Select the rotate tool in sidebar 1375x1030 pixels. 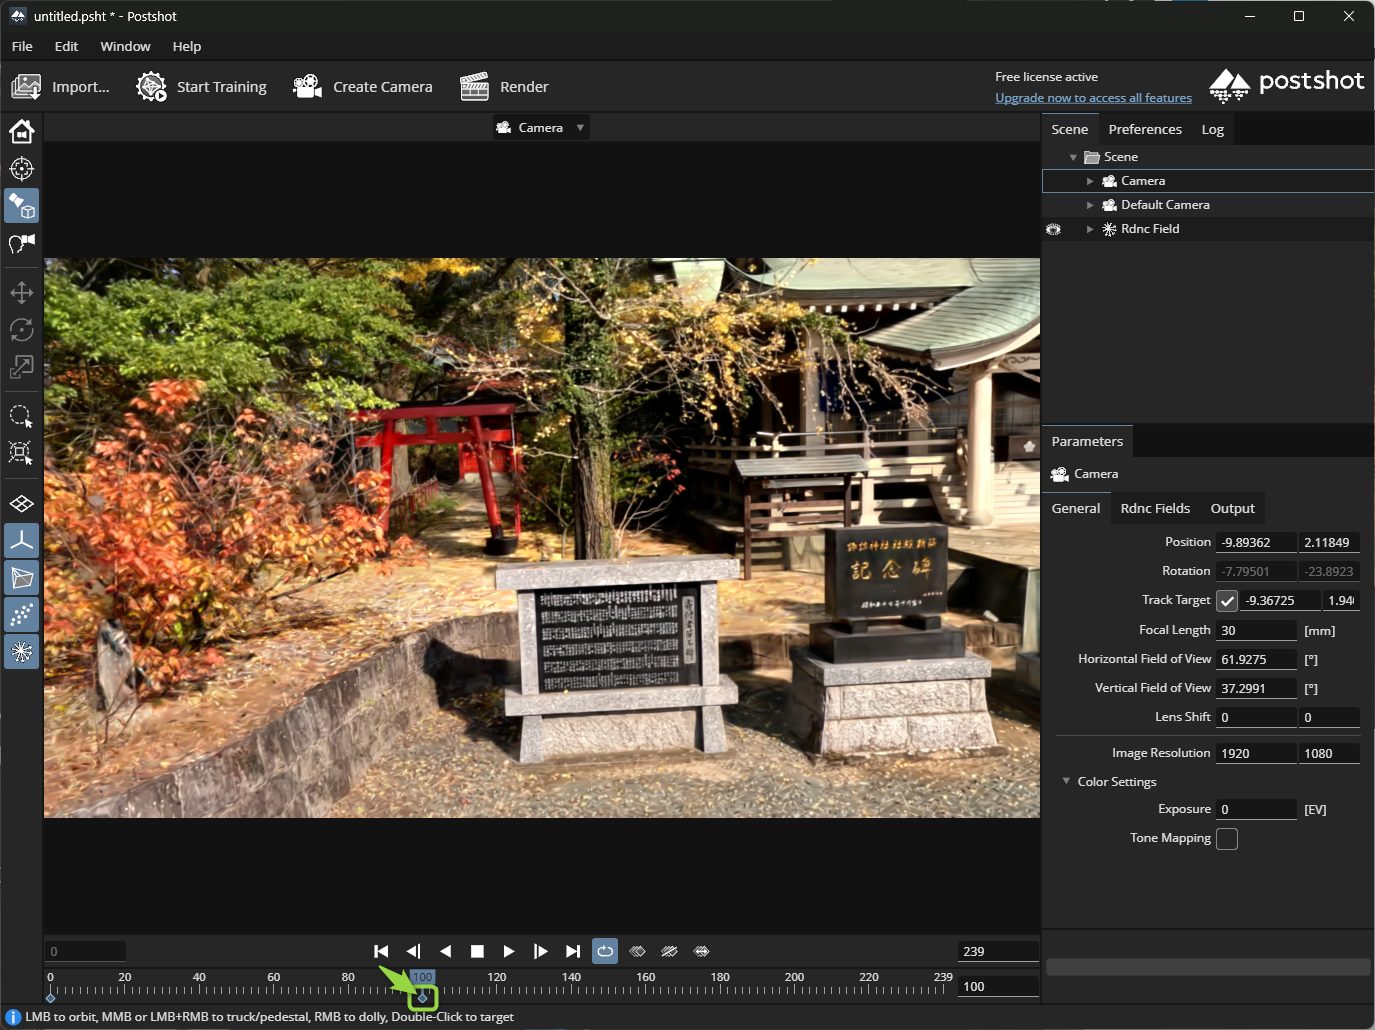click(21, 330)
